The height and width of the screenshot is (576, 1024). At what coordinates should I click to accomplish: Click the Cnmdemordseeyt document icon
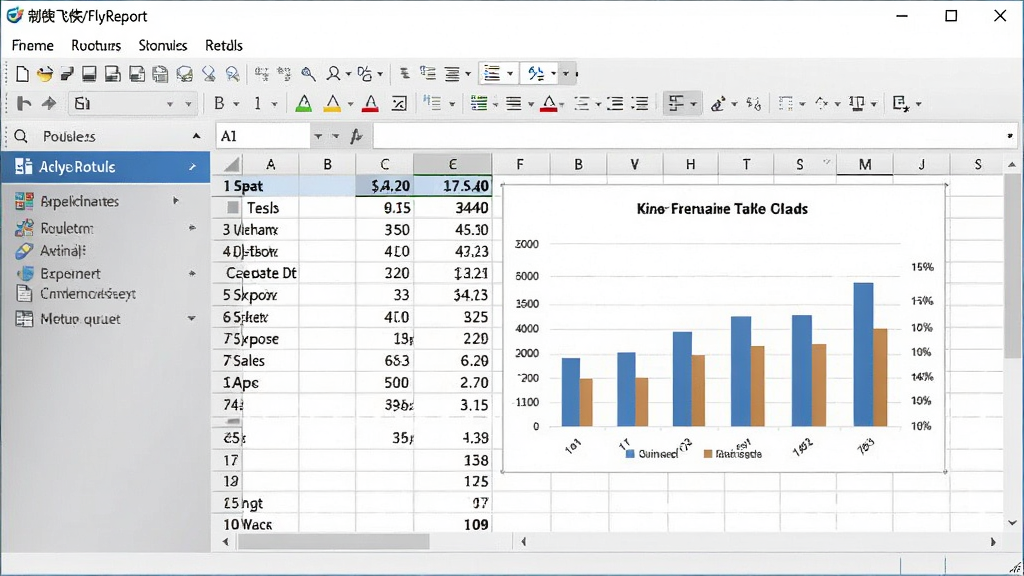click(24, 294)
